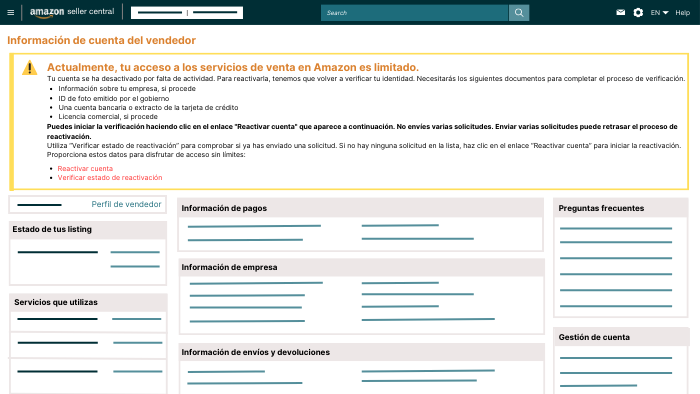Click the Preguntas frecuentes header
The width and height of the screenshot is (700, 394).
click(621, 208)
